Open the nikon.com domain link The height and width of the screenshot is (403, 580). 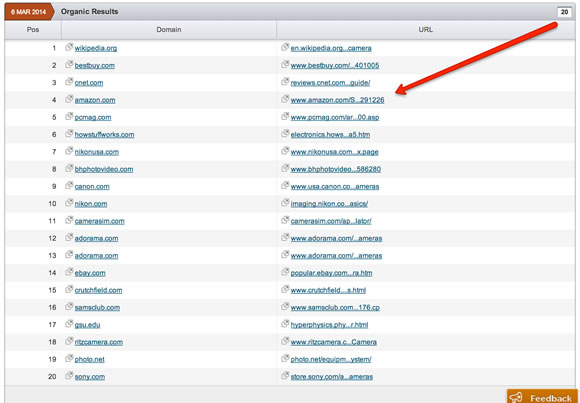91,204
